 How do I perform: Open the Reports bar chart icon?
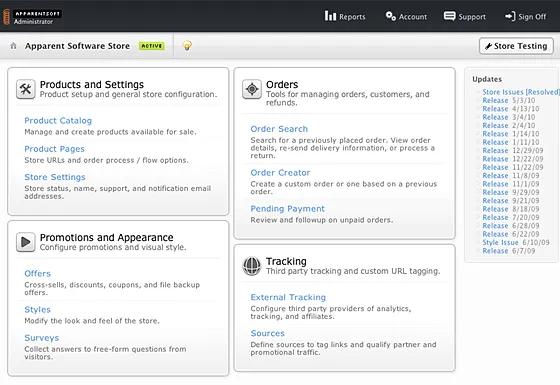click(330, 16)
